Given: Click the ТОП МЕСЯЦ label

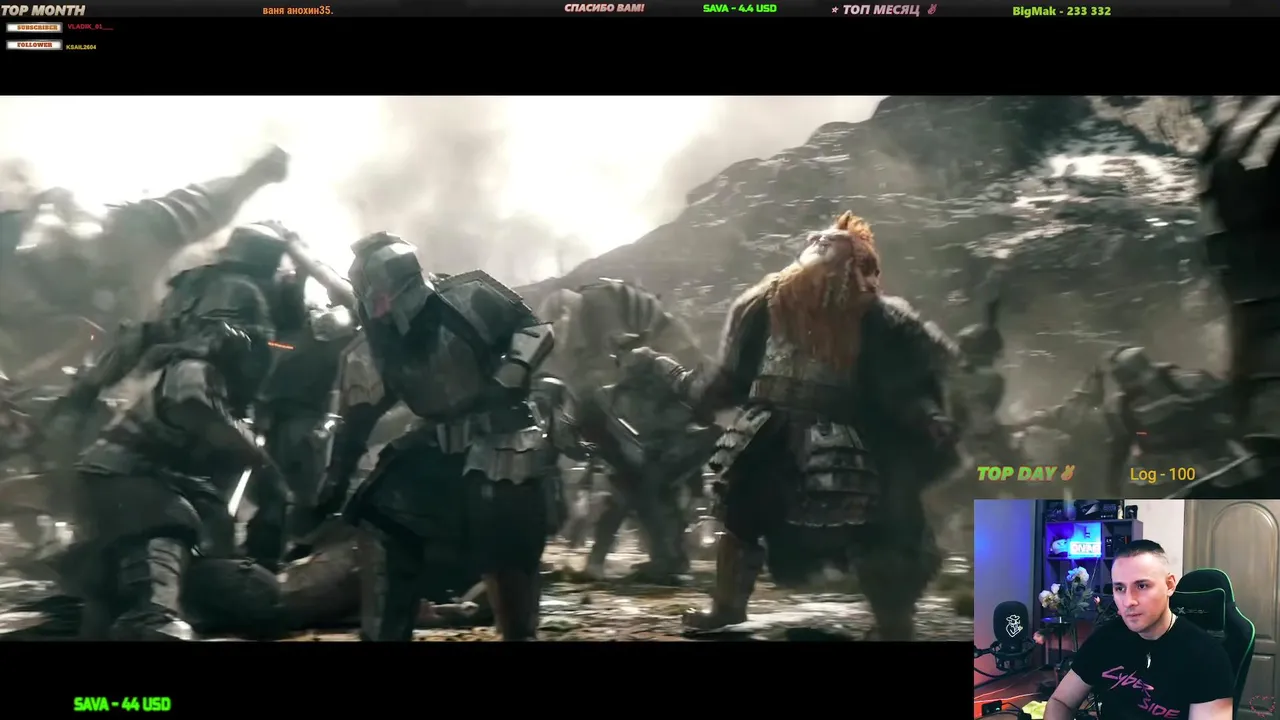Looking at the screenshot, I should [880, 10].
